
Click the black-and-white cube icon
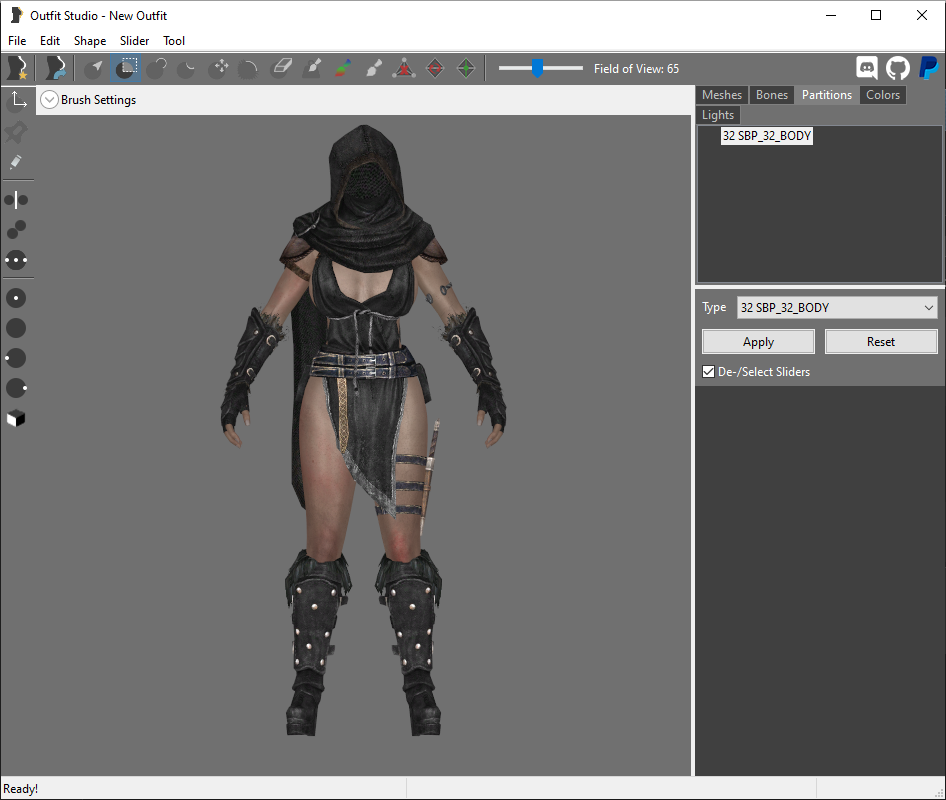(16, 418)
